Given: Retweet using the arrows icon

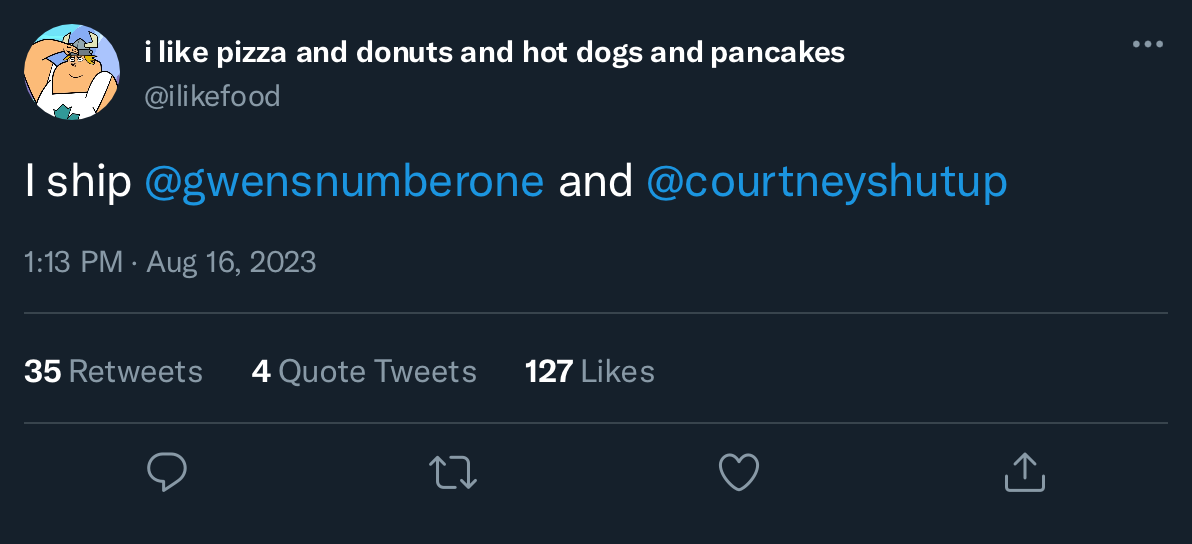Looking at the screenshot, I should click(453, 472).
